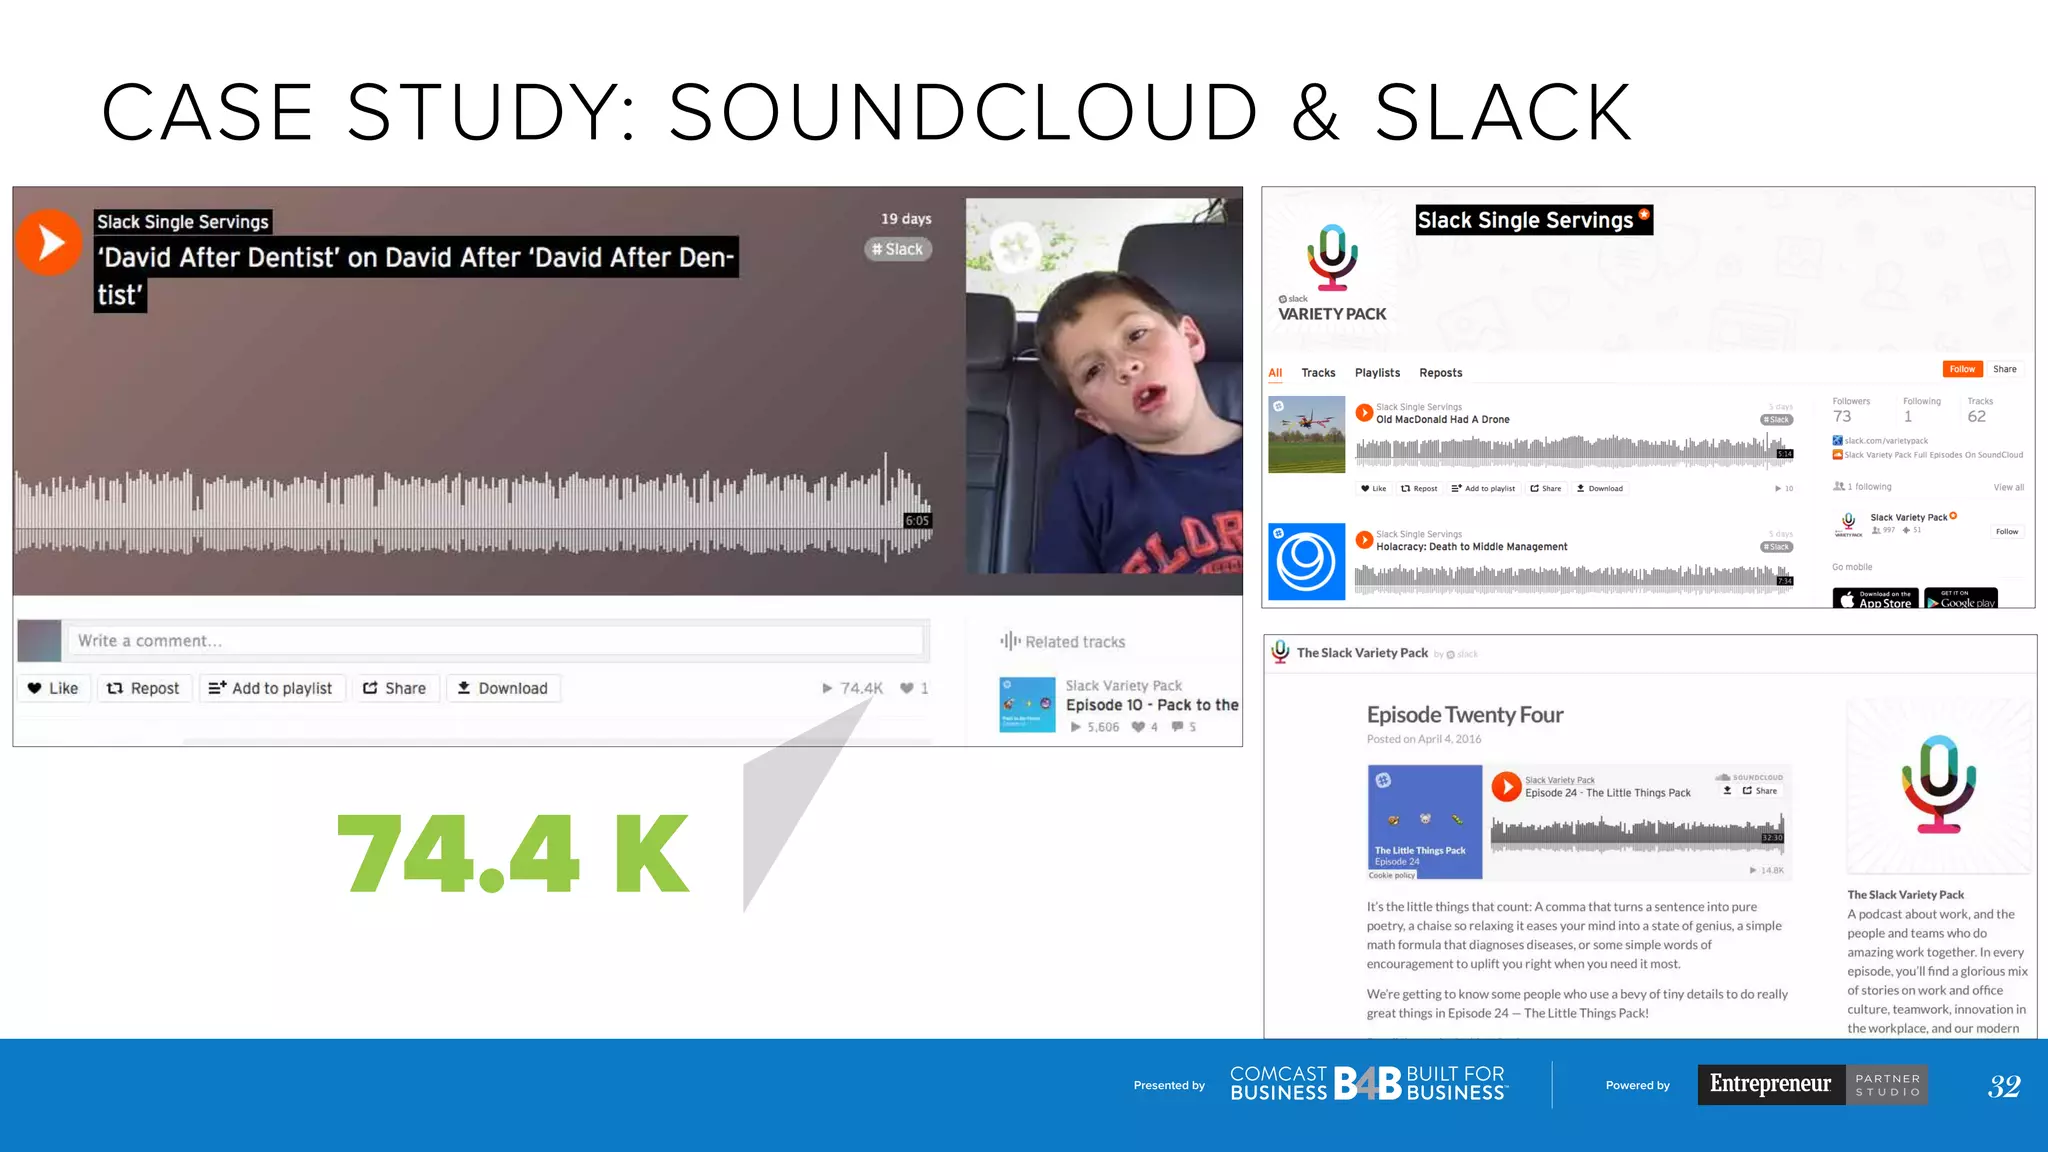Click The Little Things Pack artwork
This screenshot has width=2048, height=1152.
(1425, 822)
